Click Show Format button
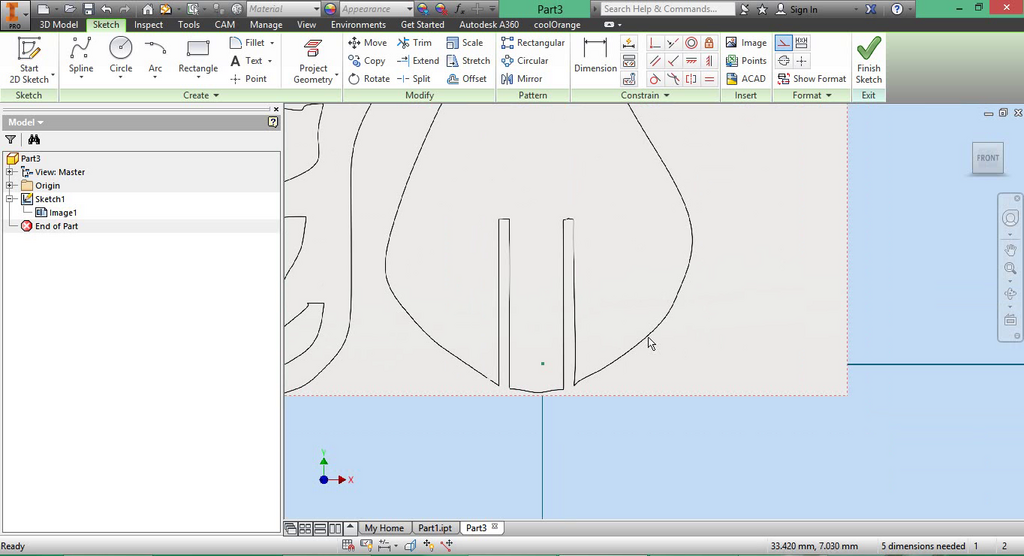The height and width of the screenshot is (556, 1024). coord(812,78)
